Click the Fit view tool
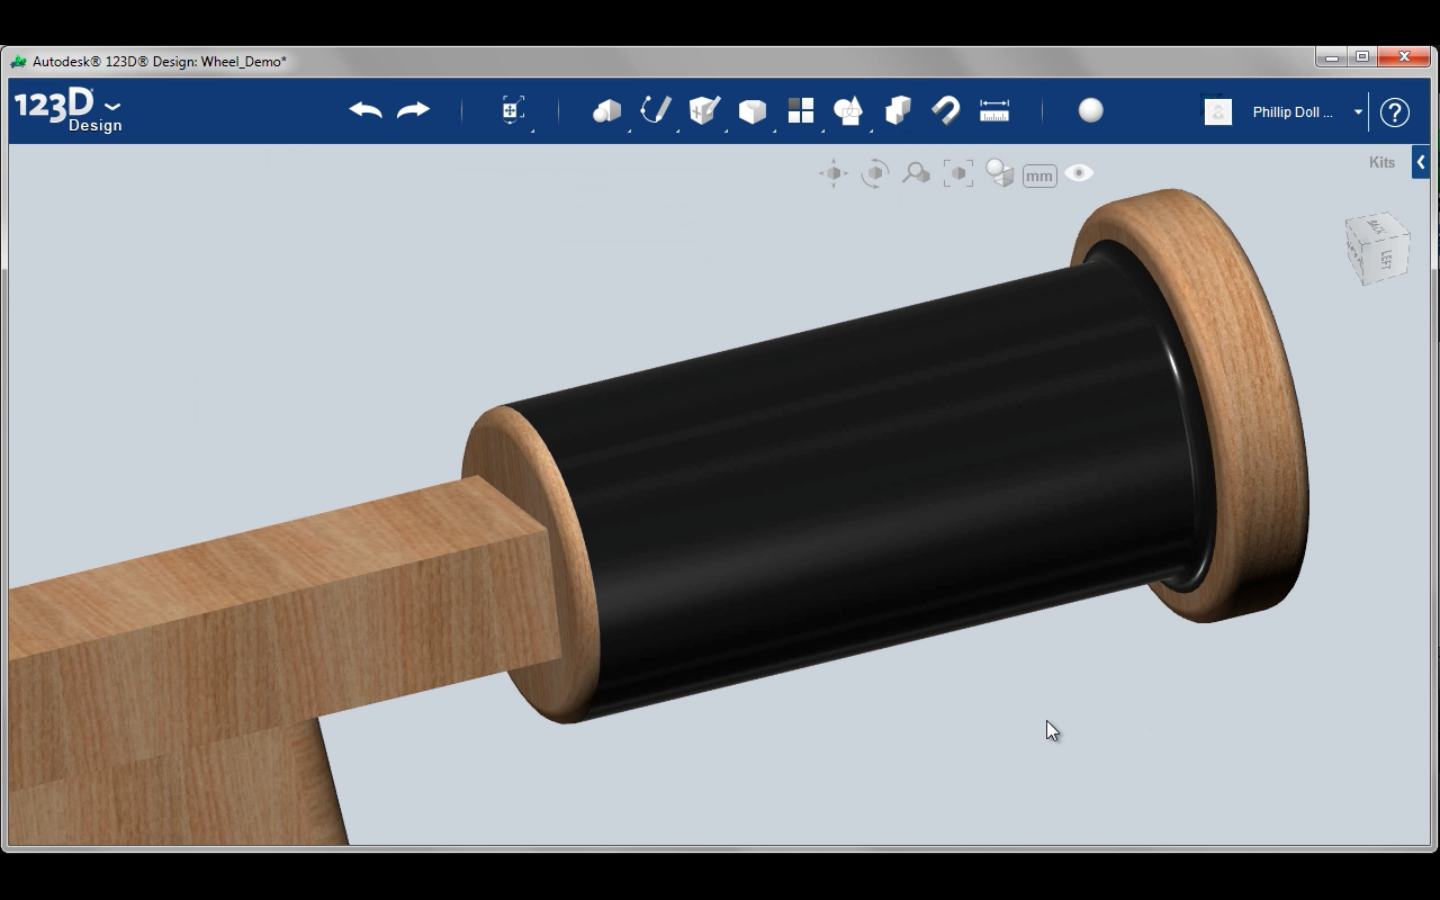The image size is (1440, 900). pyautogui.click(x=958, y=174)
